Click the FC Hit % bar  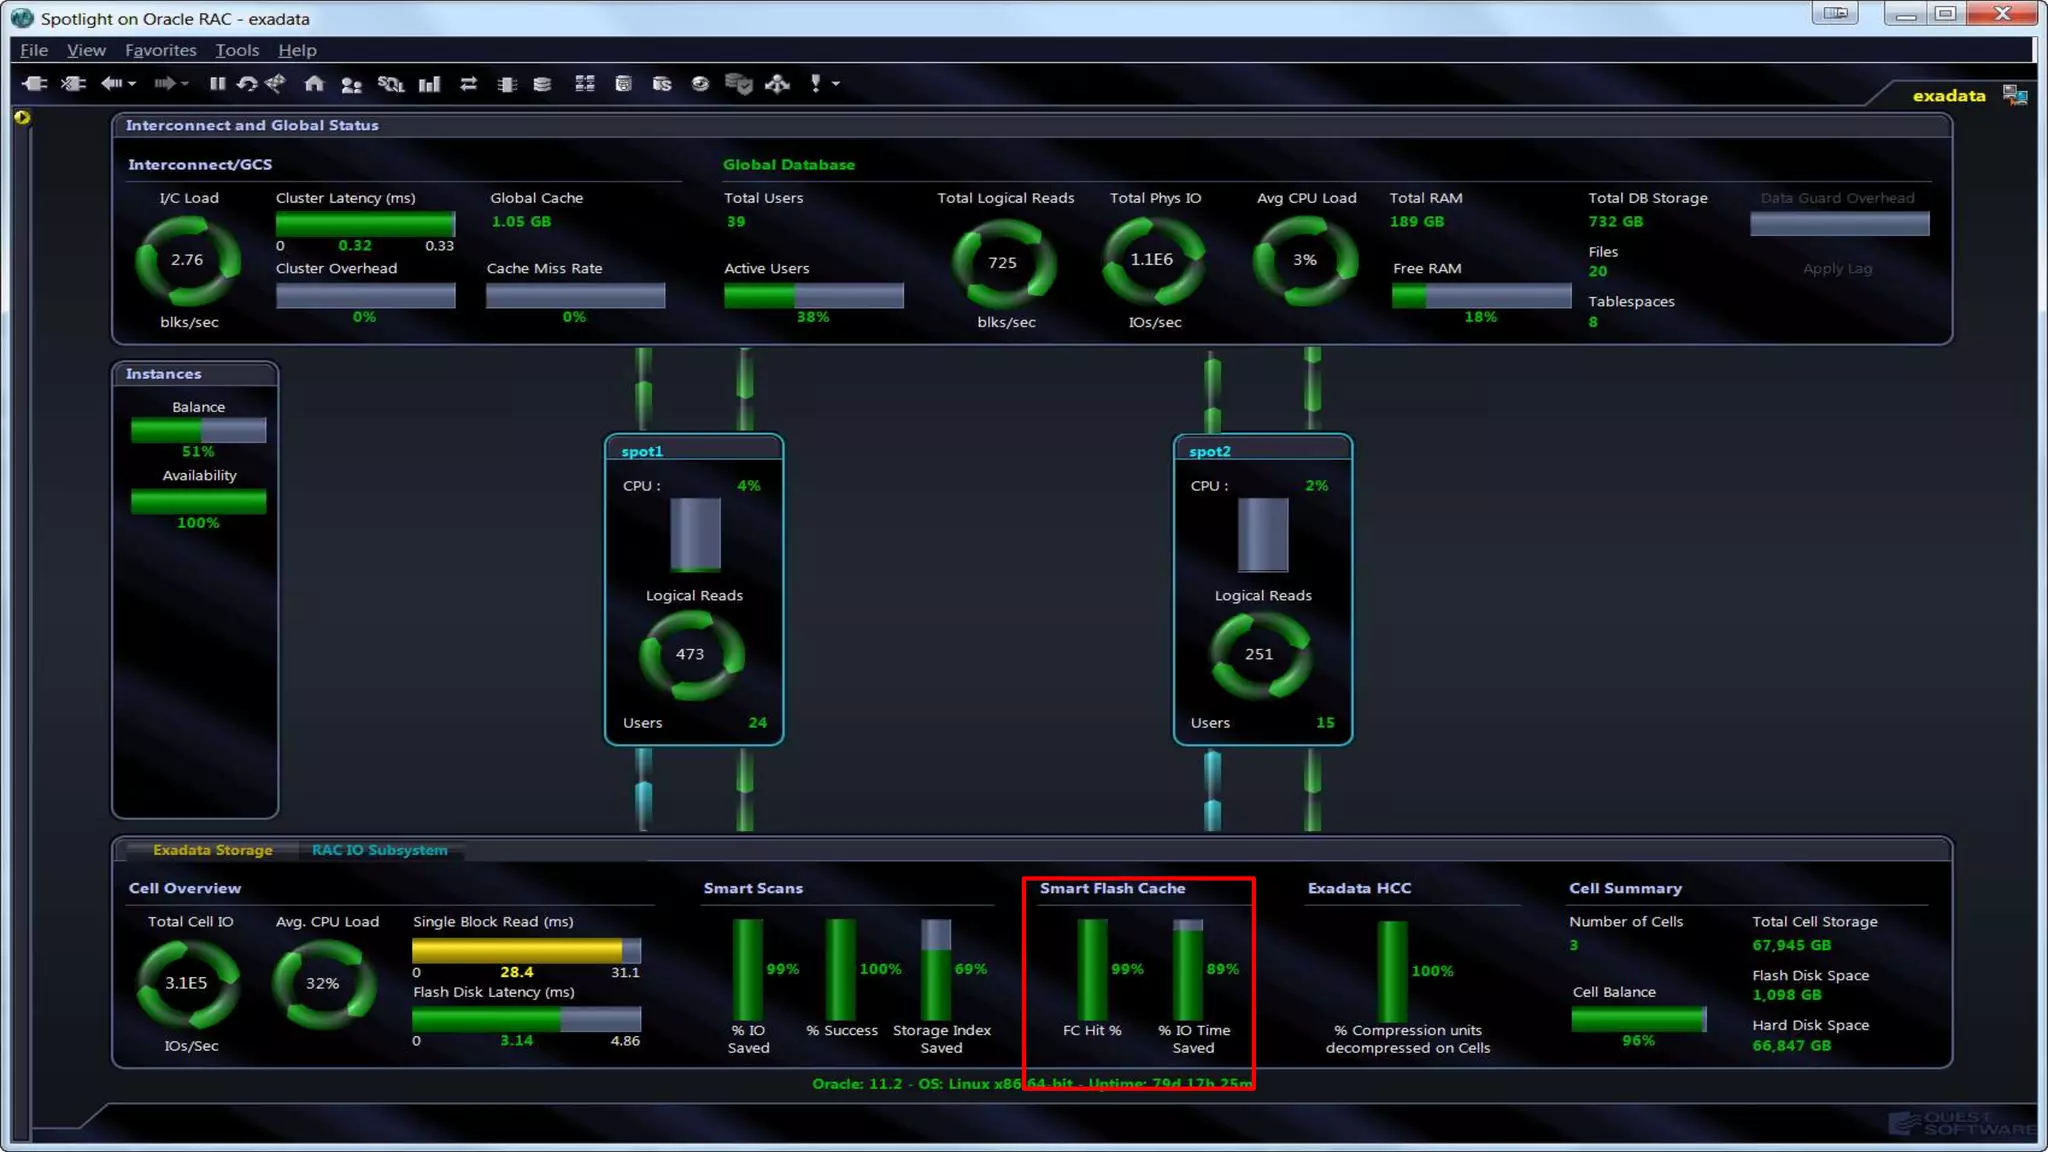pos(1092,969)
